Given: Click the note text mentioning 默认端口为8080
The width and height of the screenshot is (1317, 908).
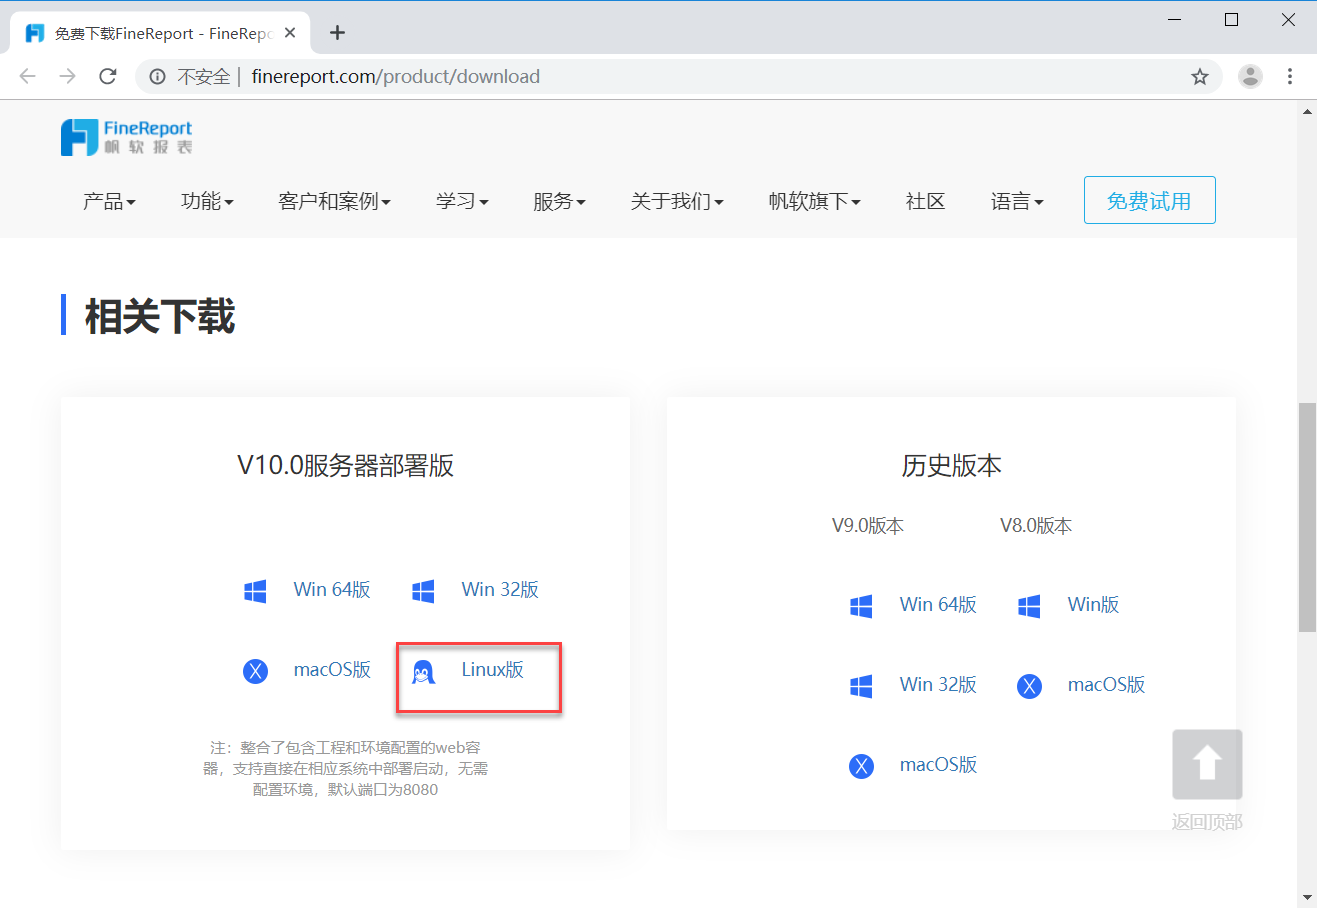Looking at the screenshot, I should point(346,768).
